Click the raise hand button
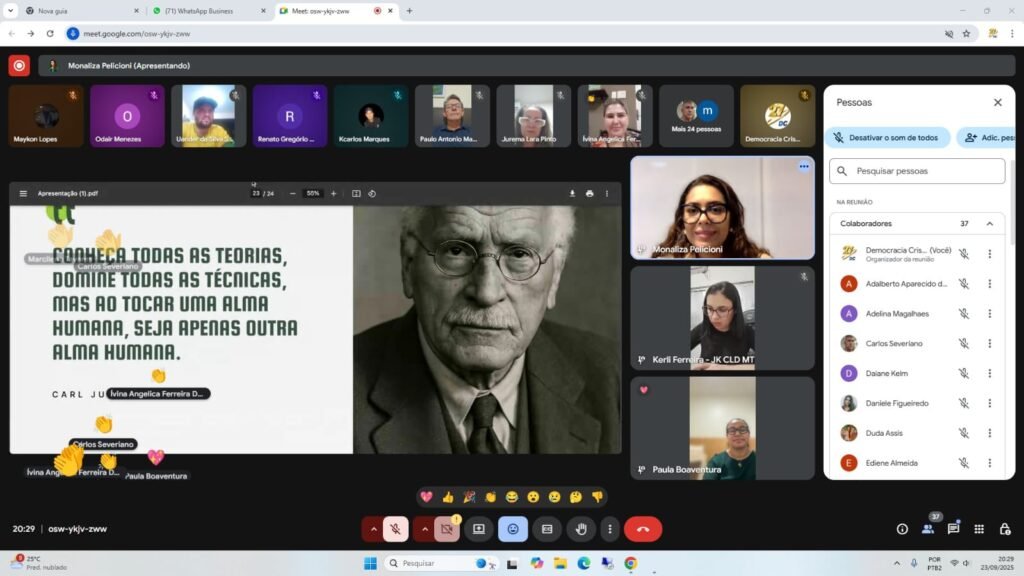This screenshot has height=576, width=1024. pyautogui.click(x=581, y=529)
